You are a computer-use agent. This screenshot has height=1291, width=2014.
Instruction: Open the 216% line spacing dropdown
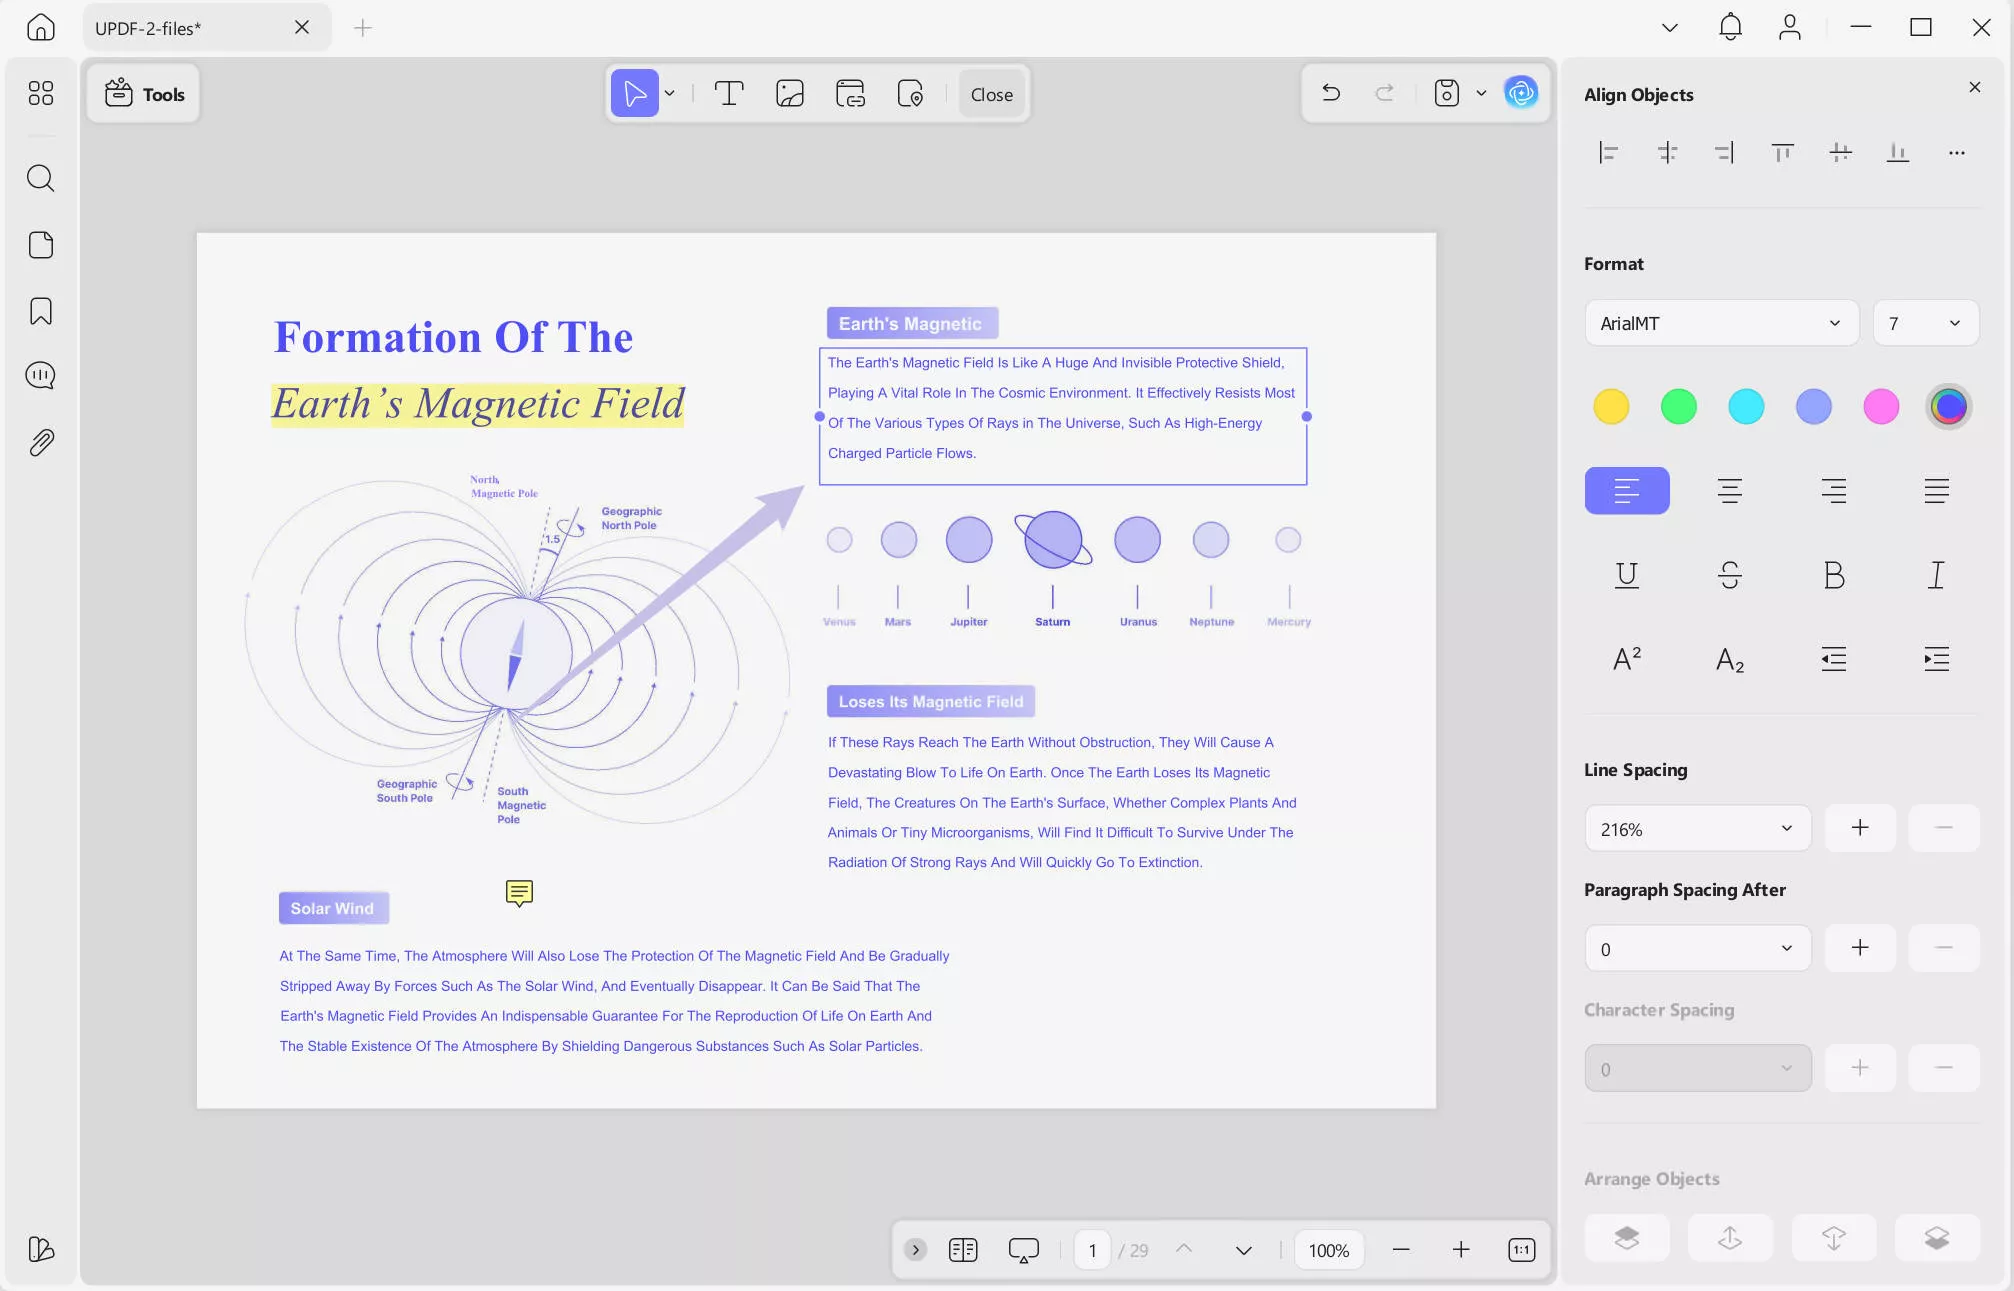pos(1697,829)
